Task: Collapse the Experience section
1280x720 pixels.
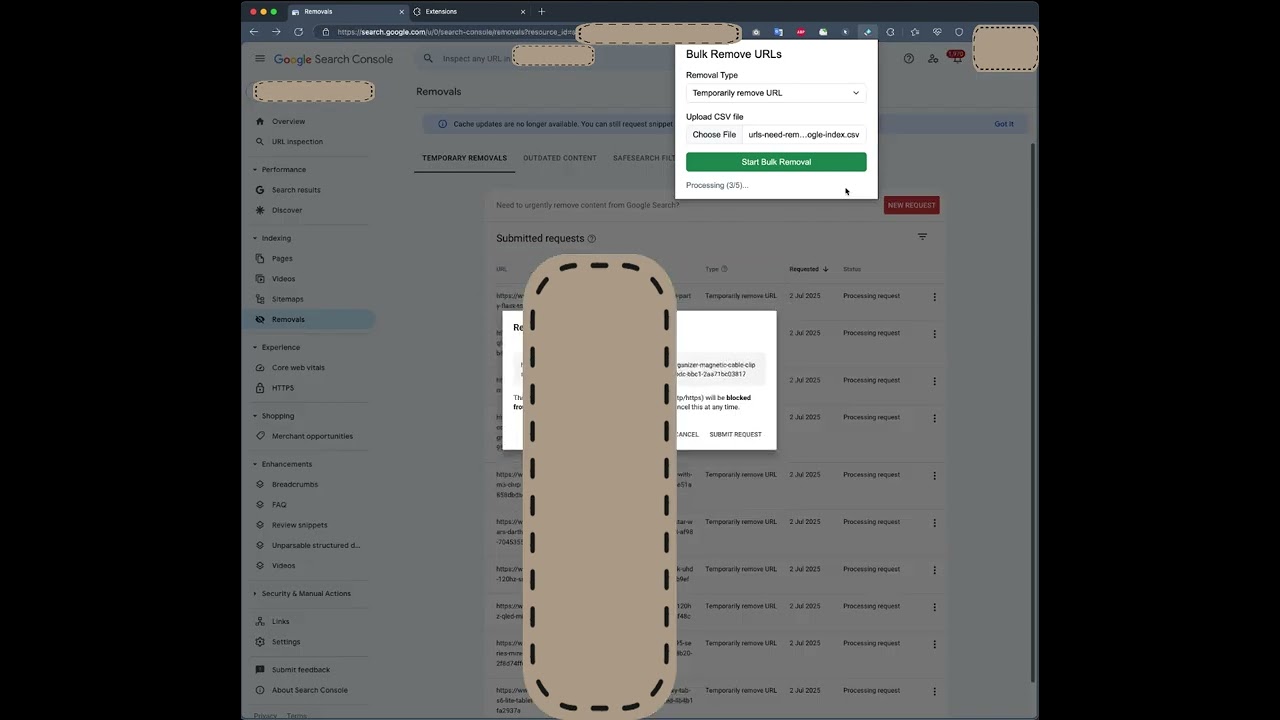Action: pos(255,347)
